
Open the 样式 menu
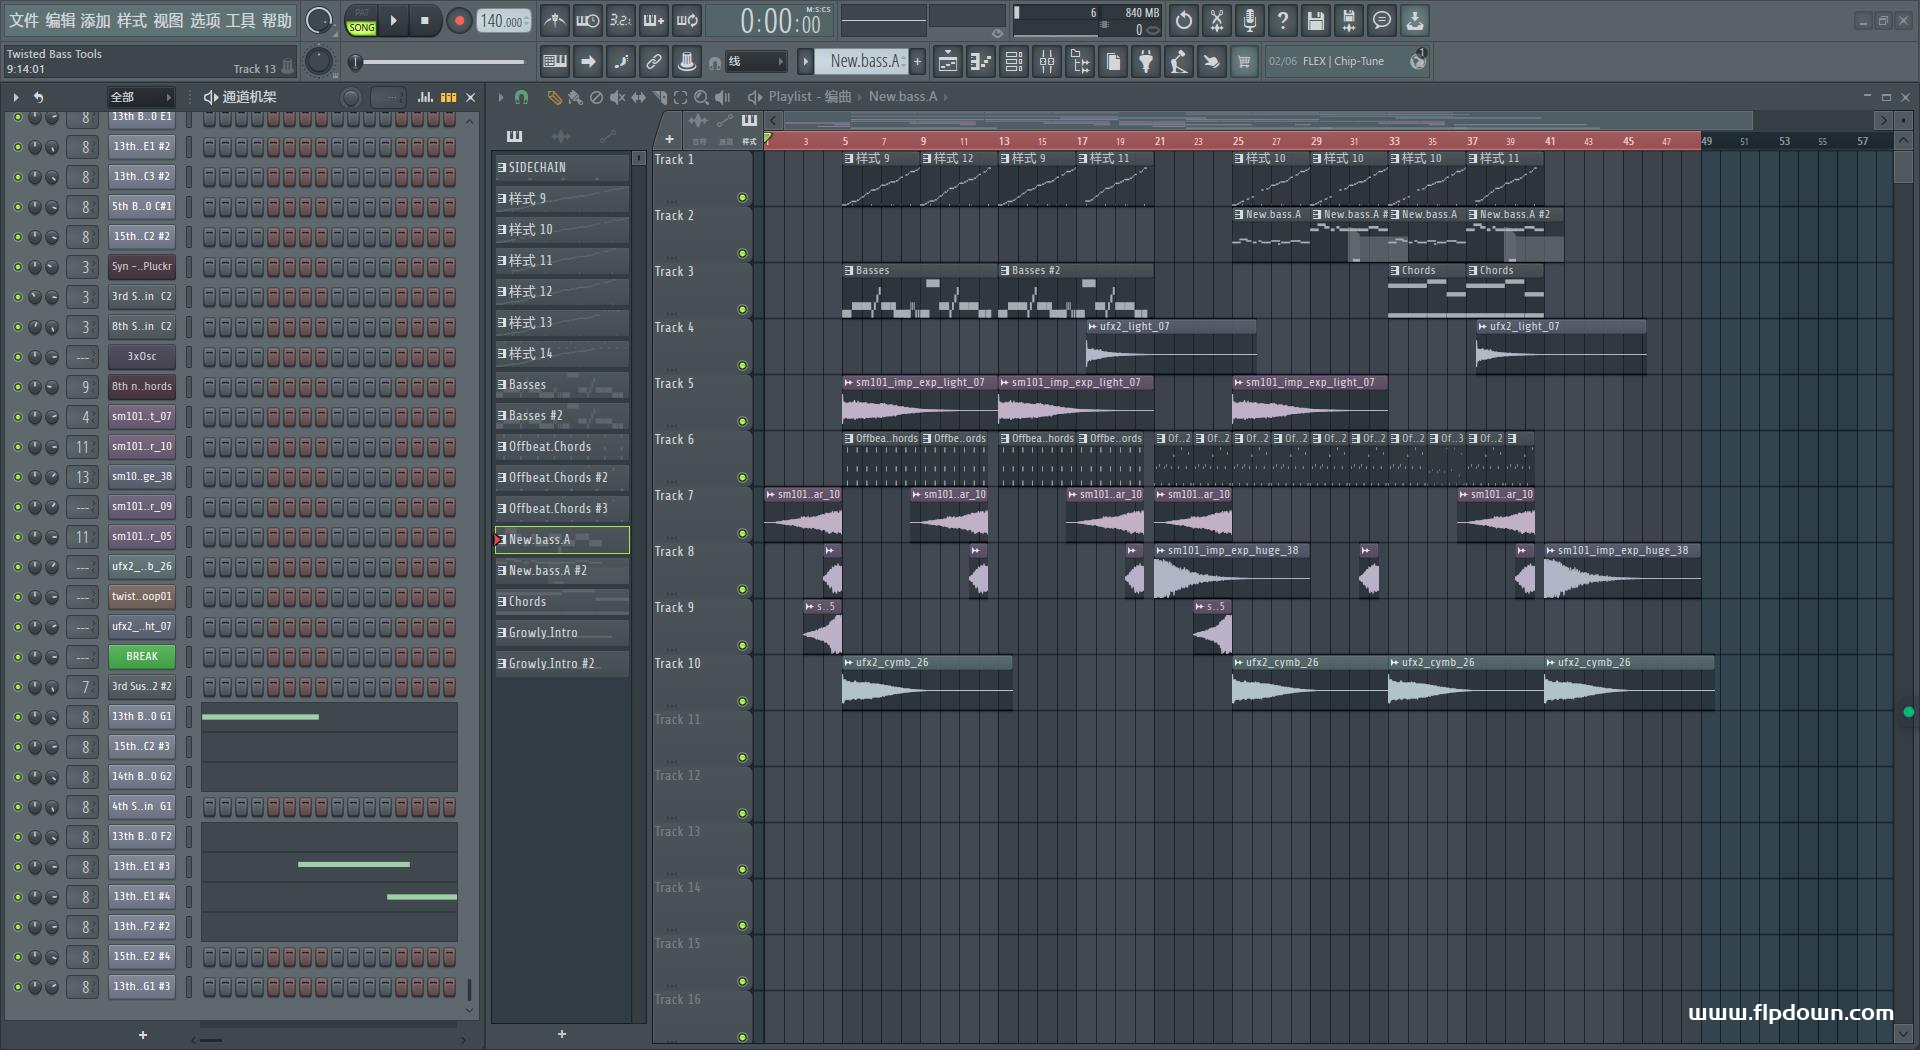click(132, 20)
